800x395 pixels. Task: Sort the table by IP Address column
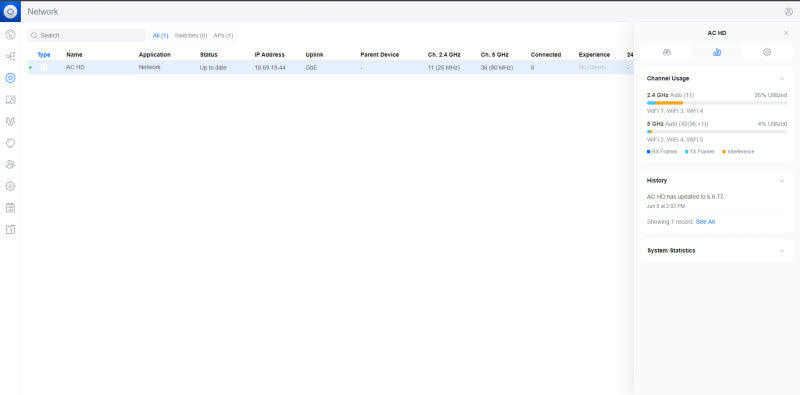coord(269,55)
